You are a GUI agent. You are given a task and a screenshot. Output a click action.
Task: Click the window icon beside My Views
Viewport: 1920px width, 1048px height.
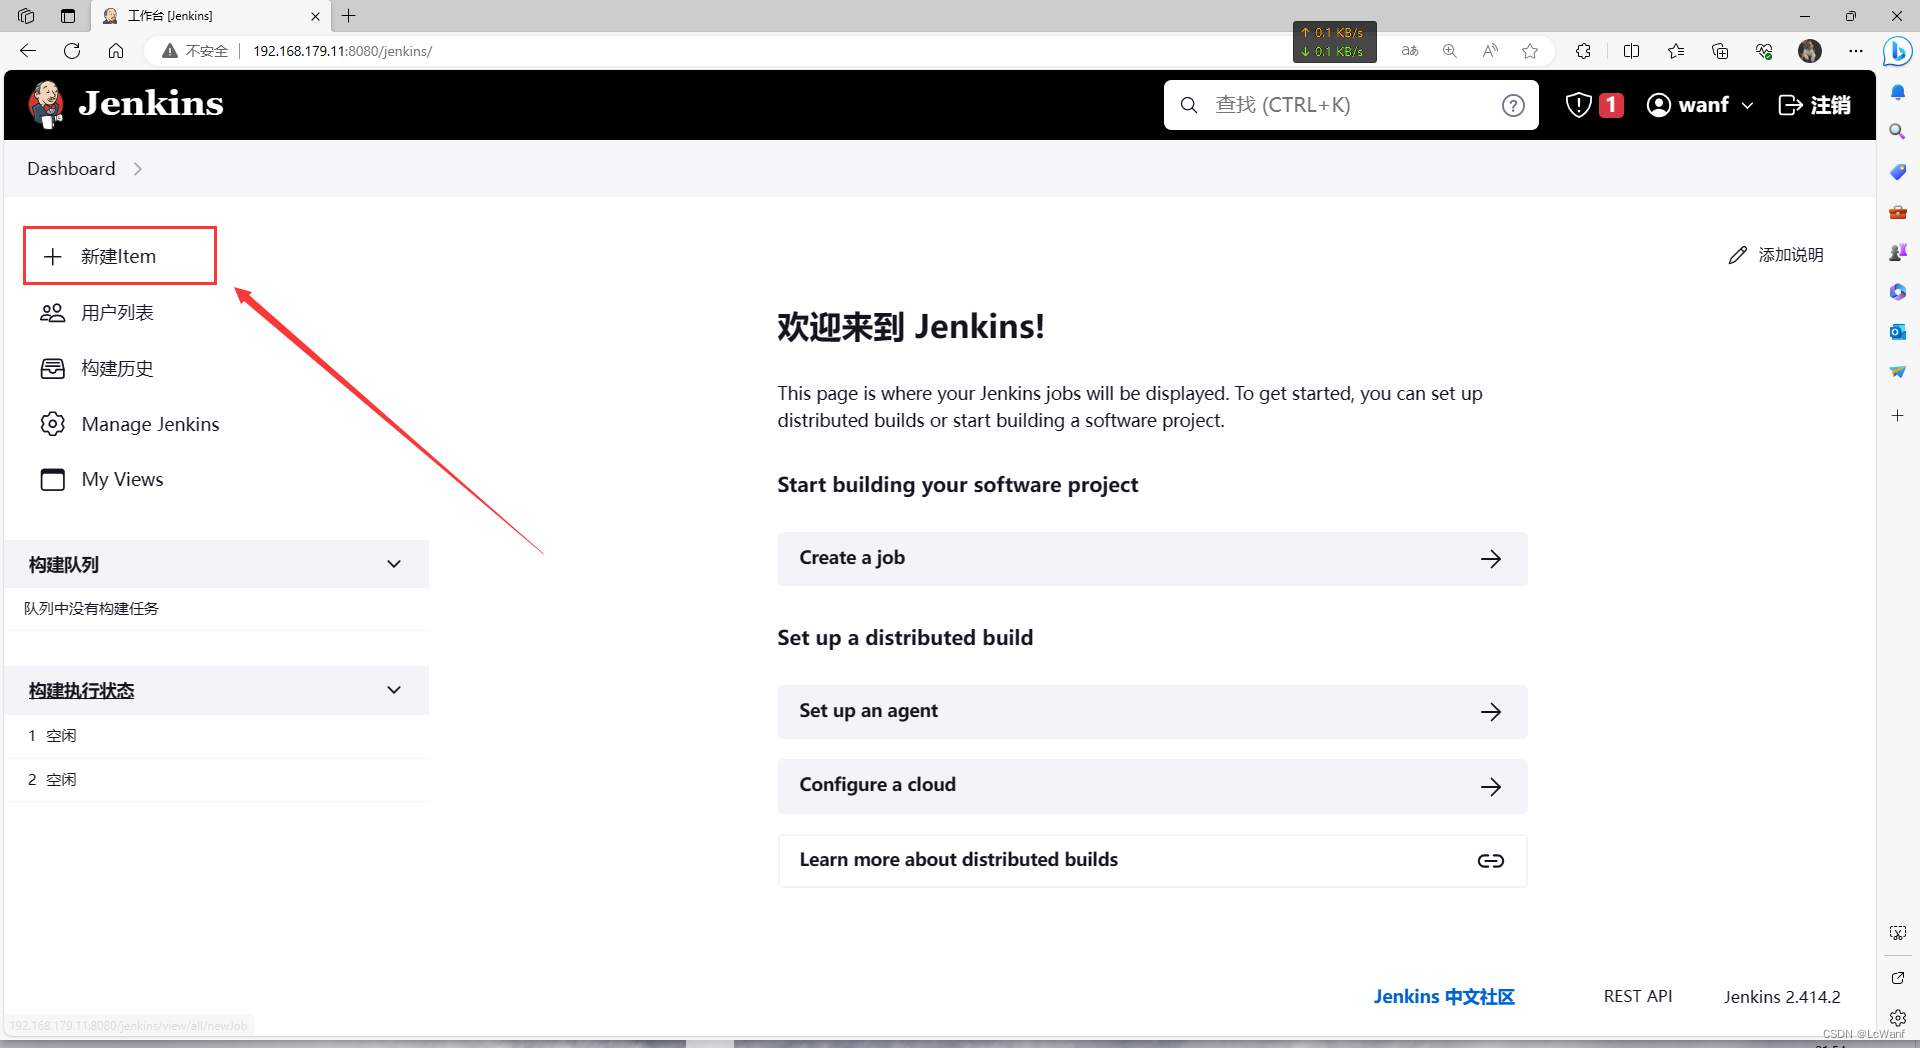coord(53,479)
